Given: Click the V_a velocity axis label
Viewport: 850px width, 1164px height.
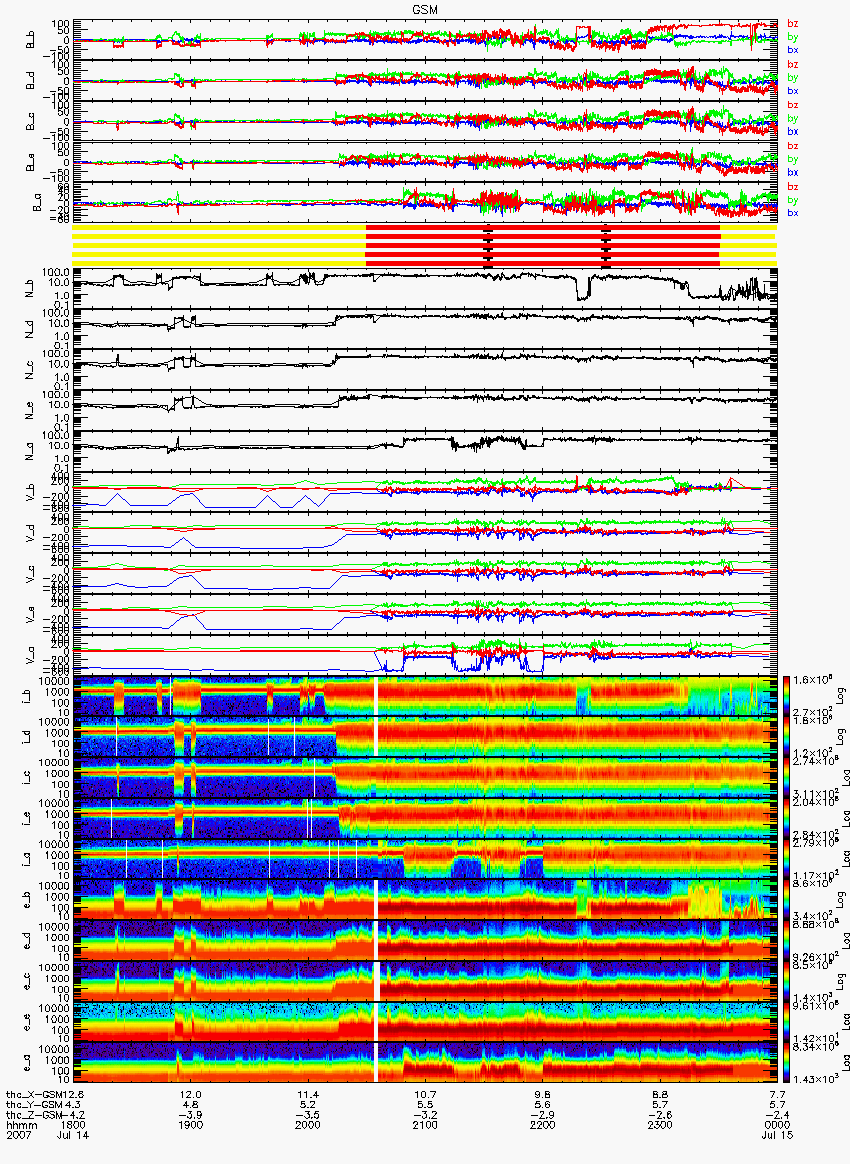Looking at the screenshot, I should click(30, 654).
